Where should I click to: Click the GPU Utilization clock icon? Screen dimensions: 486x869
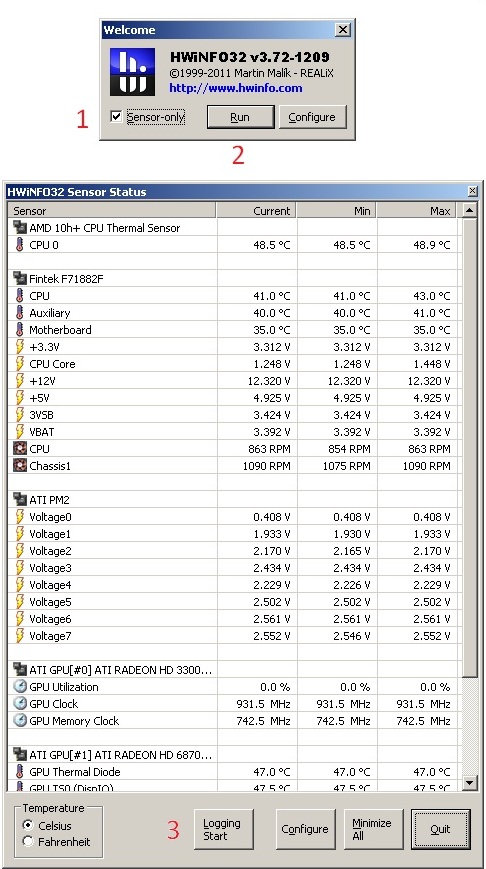[x=20, y=687]
